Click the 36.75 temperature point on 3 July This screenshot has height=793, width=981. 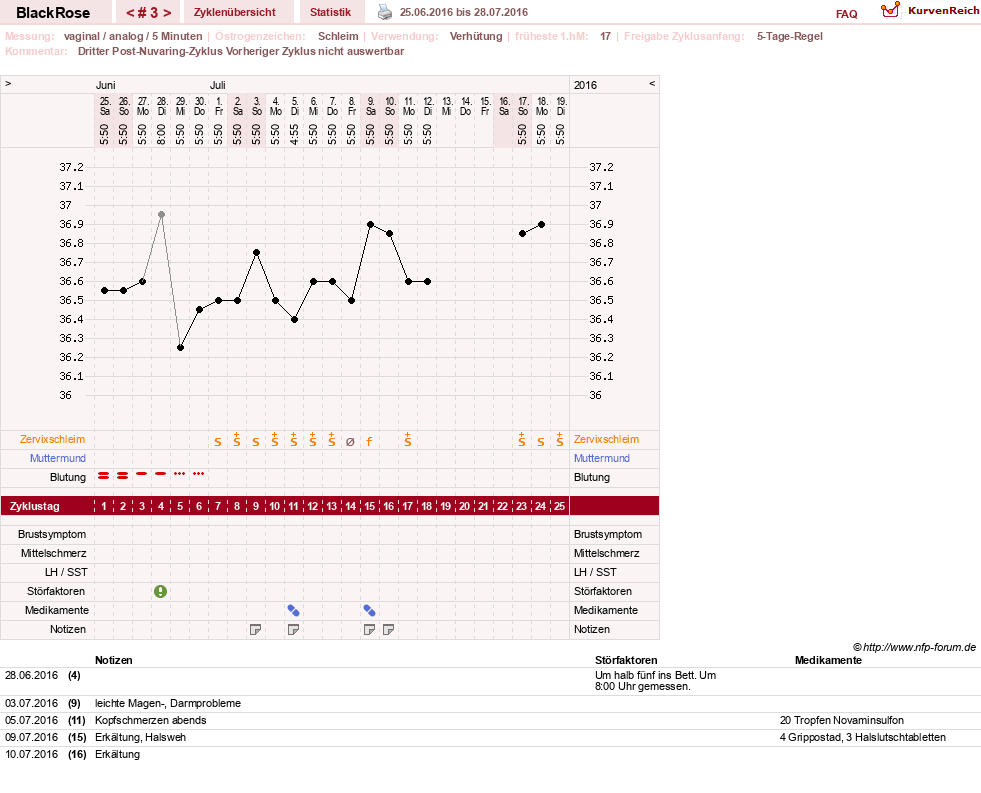click(257, 253)
